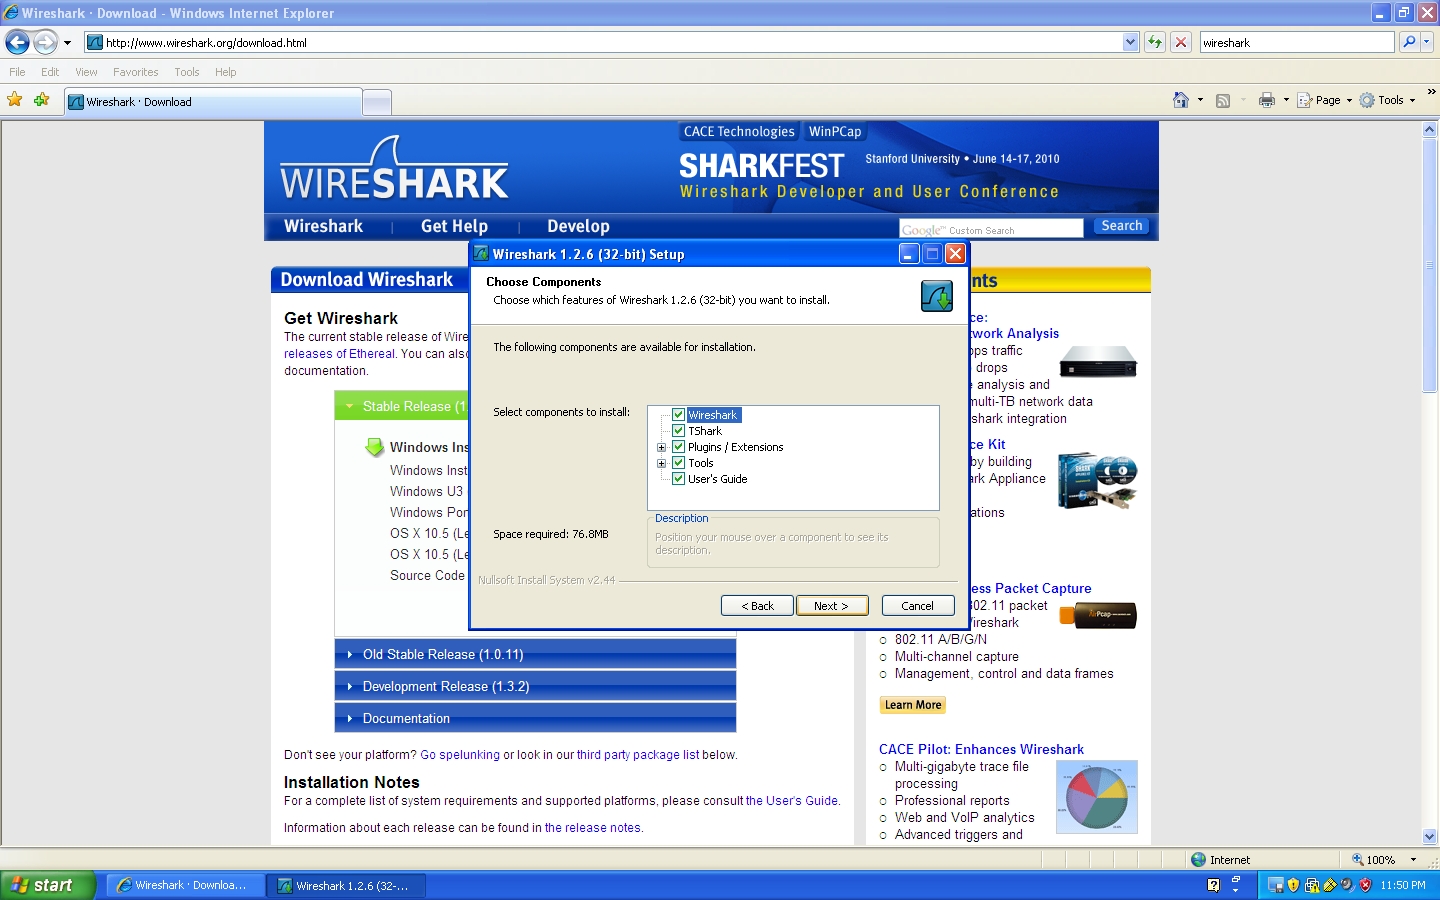Viewport: 1440px width, 900px height.
Task: Click the setup window title bar Wireshark icon
Action: pos(481,254)
